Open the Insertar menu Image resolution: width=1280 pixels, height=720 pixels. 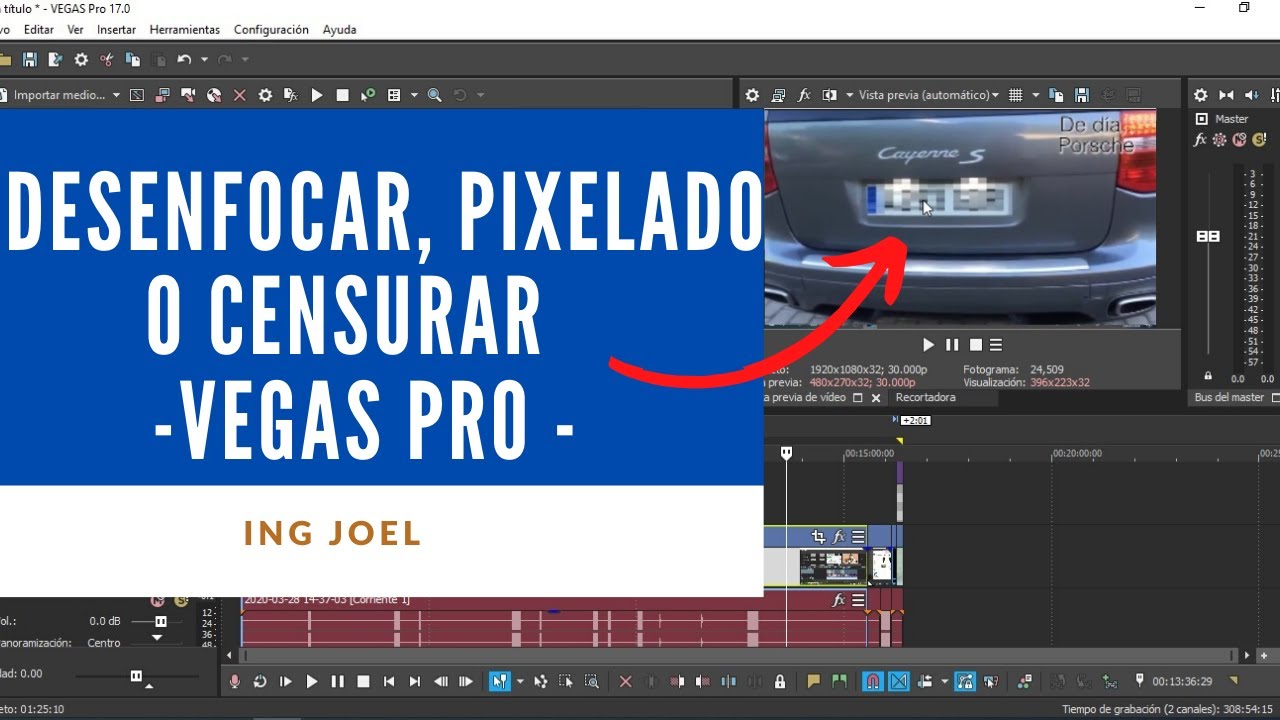point(116,30)
